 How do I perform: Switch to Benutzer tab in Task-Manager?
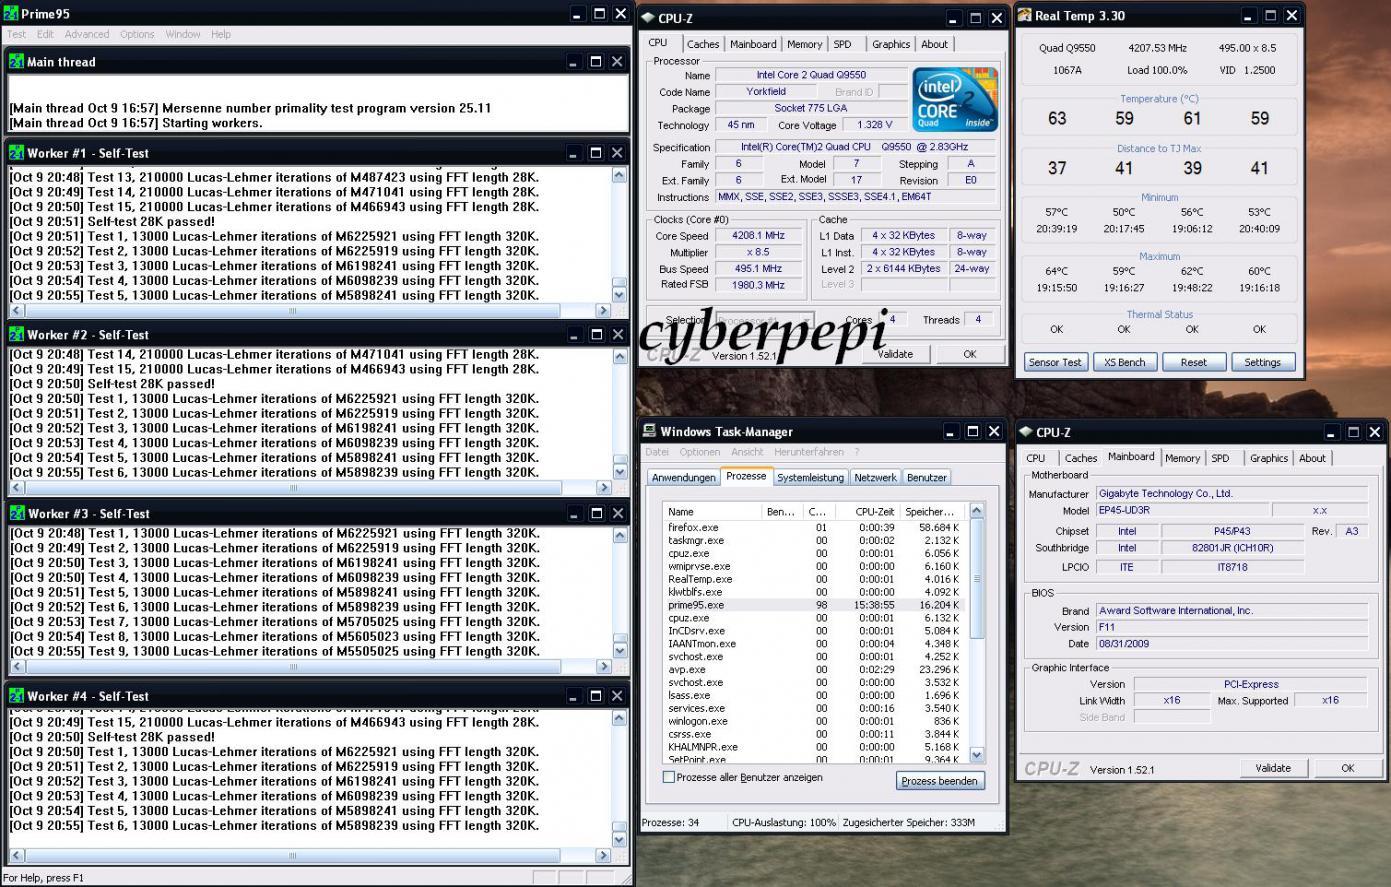927,478
